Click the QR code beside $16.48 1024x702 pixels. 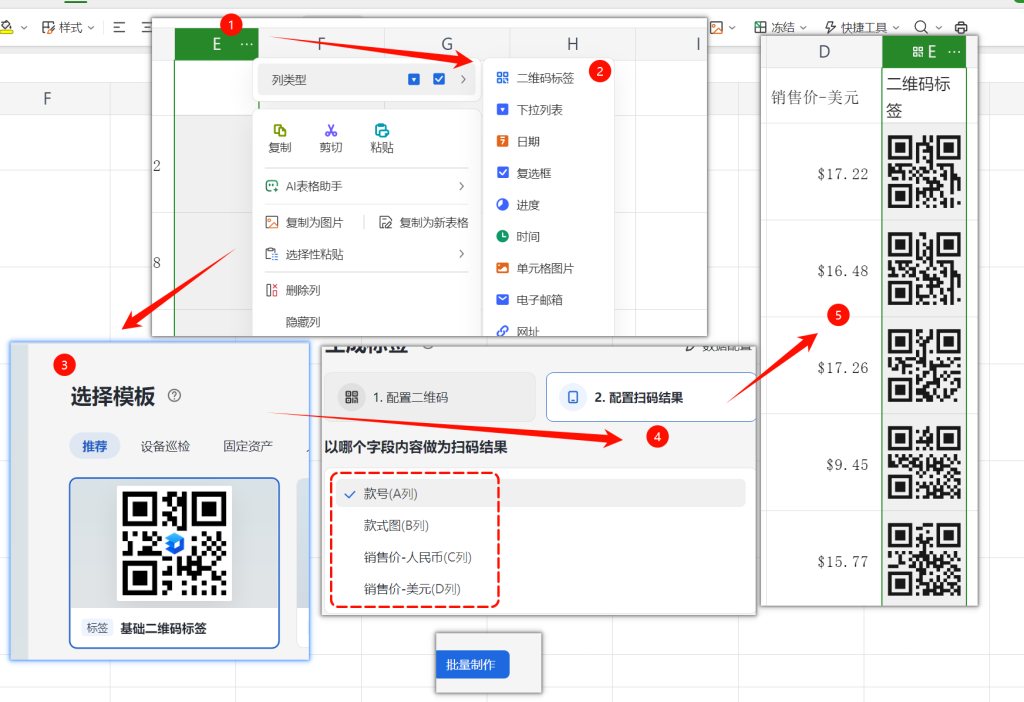tap(924, 268)
